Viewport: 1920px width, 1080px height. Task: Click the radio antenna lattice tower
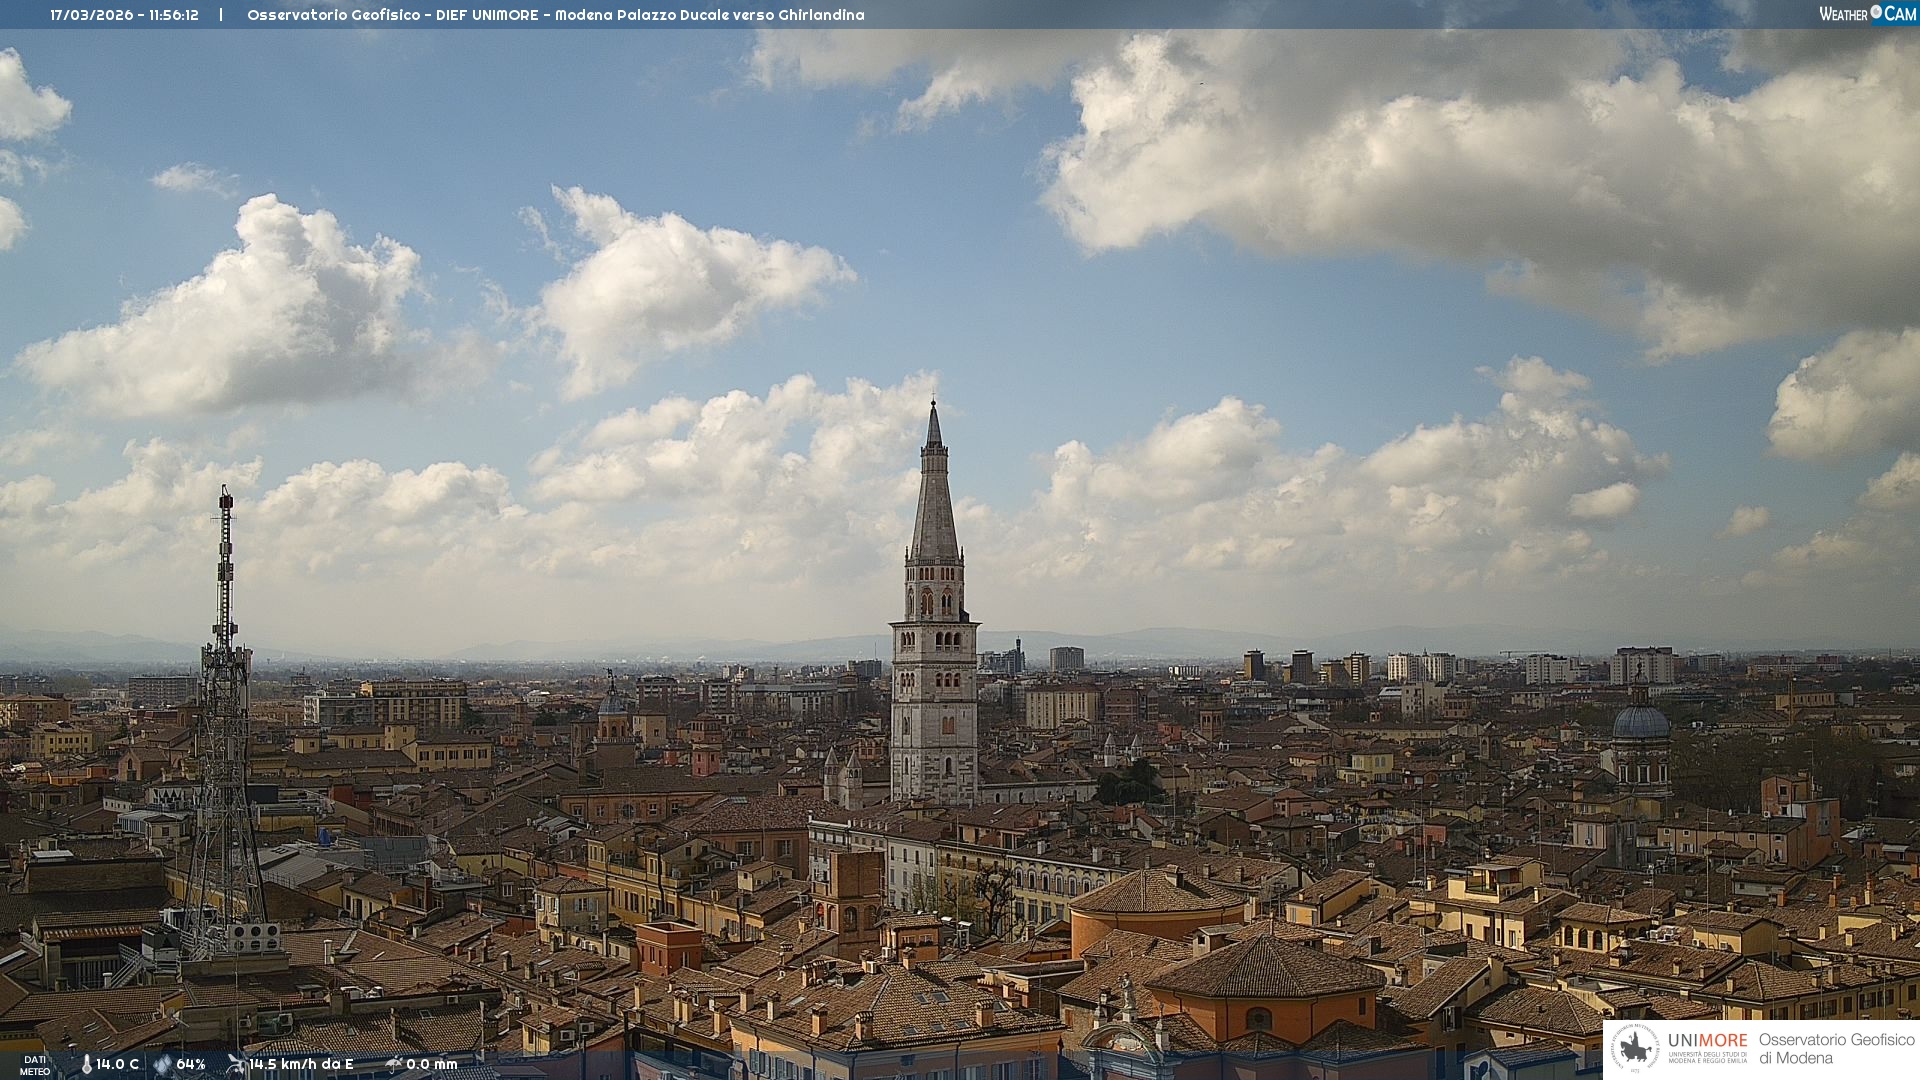(224, 740)
